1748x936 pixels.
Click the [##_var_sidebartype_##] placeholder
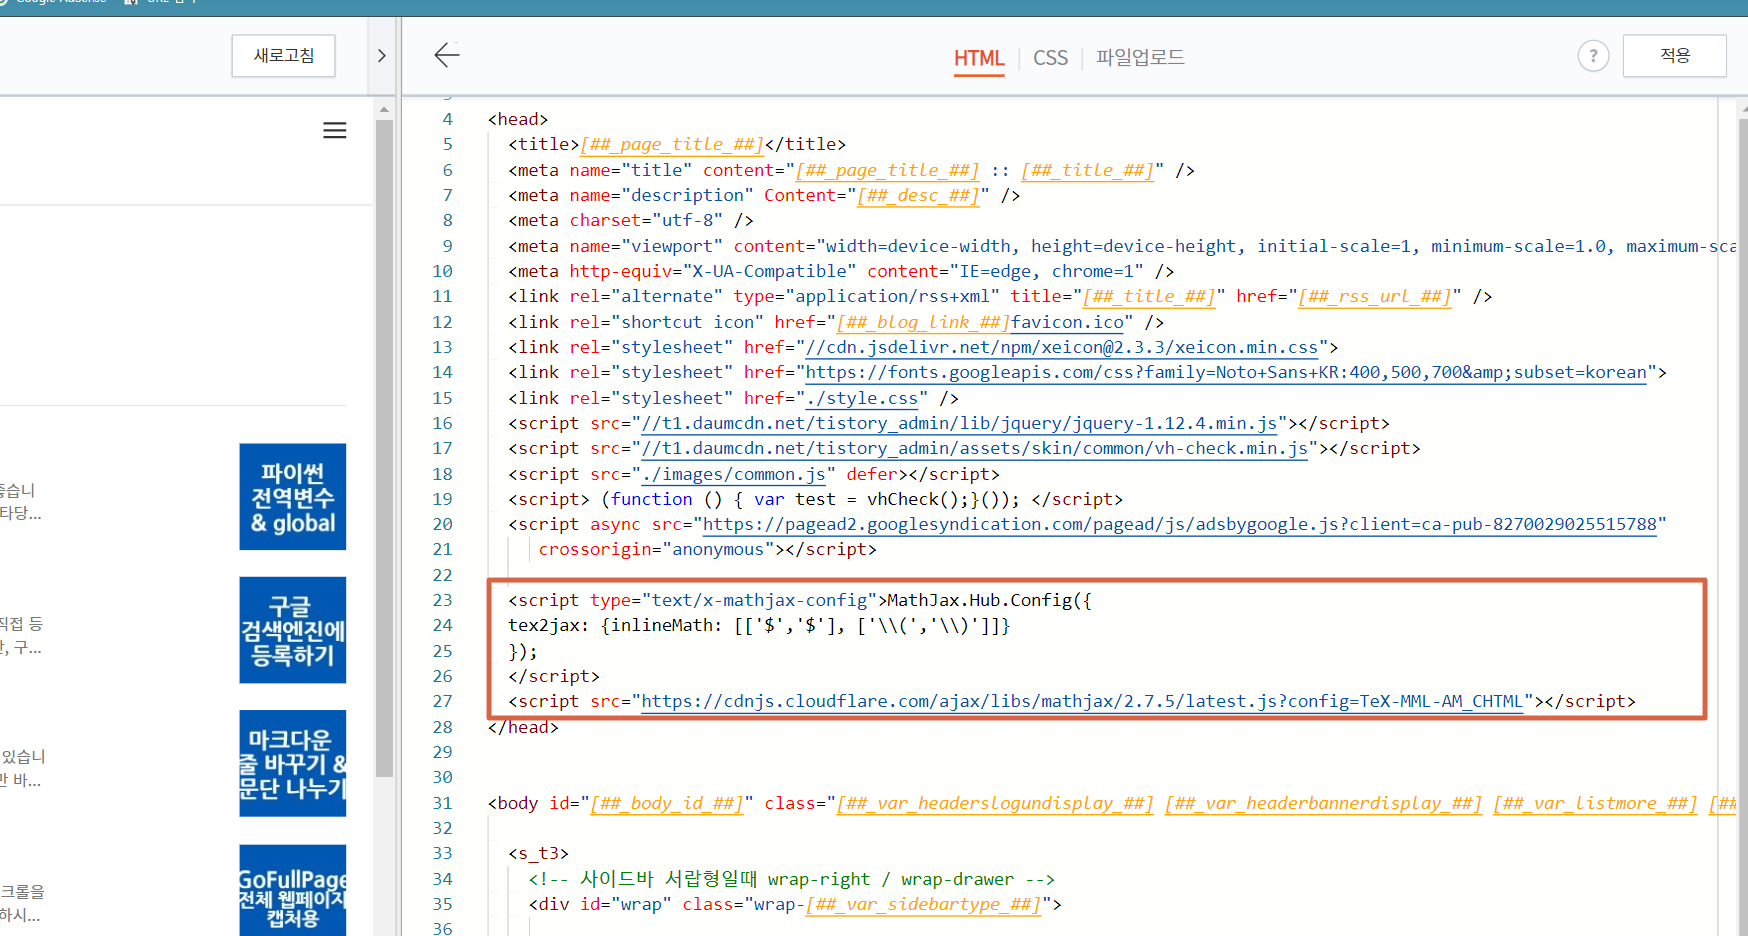pyautogui.click(x=923, y=904)
